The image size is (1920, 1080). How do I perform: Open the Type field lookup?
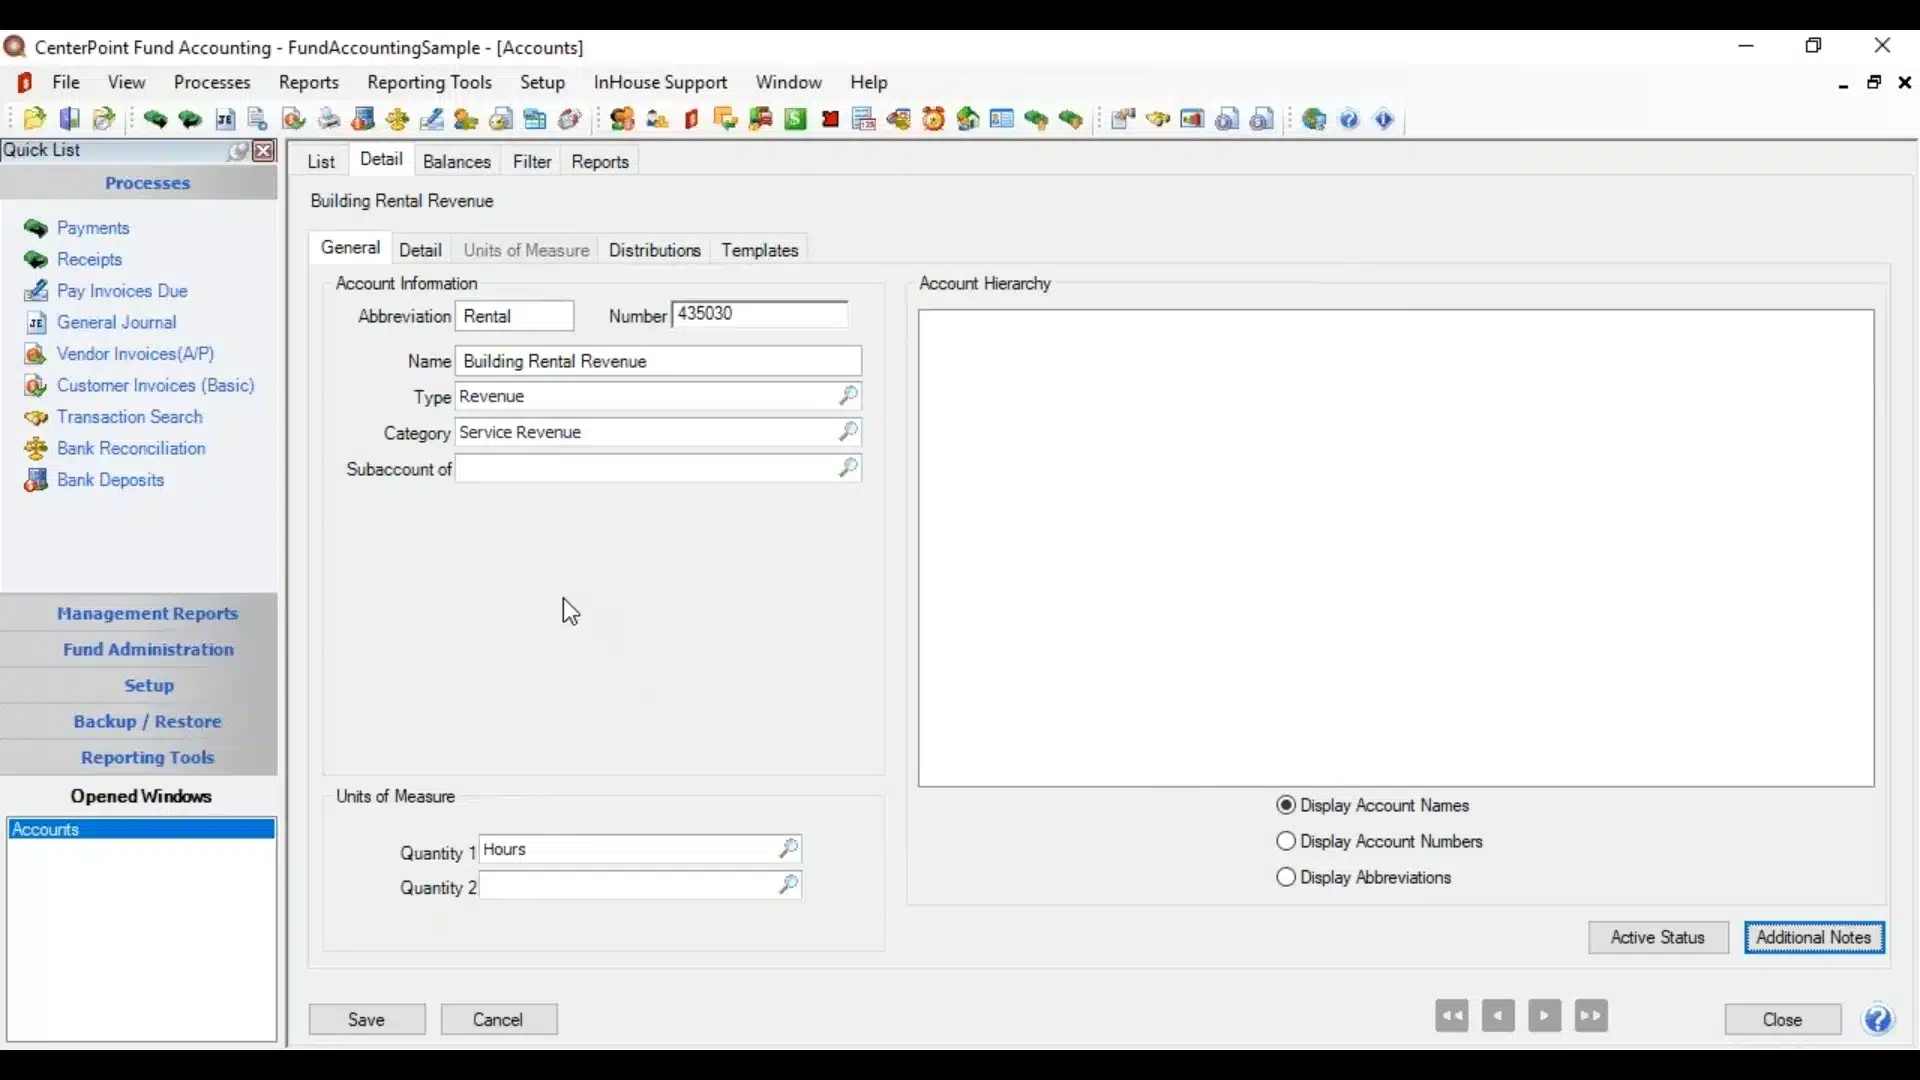pyautogui.click(x=849, y=396)
